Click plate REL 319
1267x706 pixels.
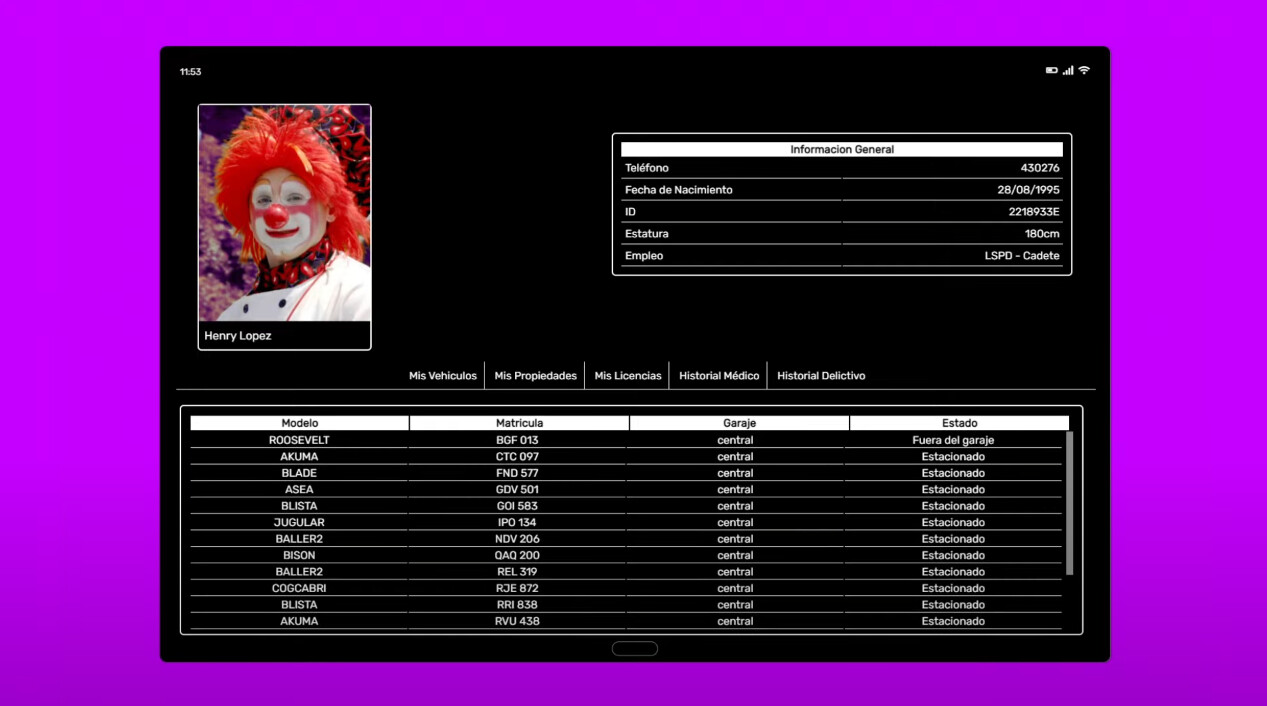coord(517,572)
